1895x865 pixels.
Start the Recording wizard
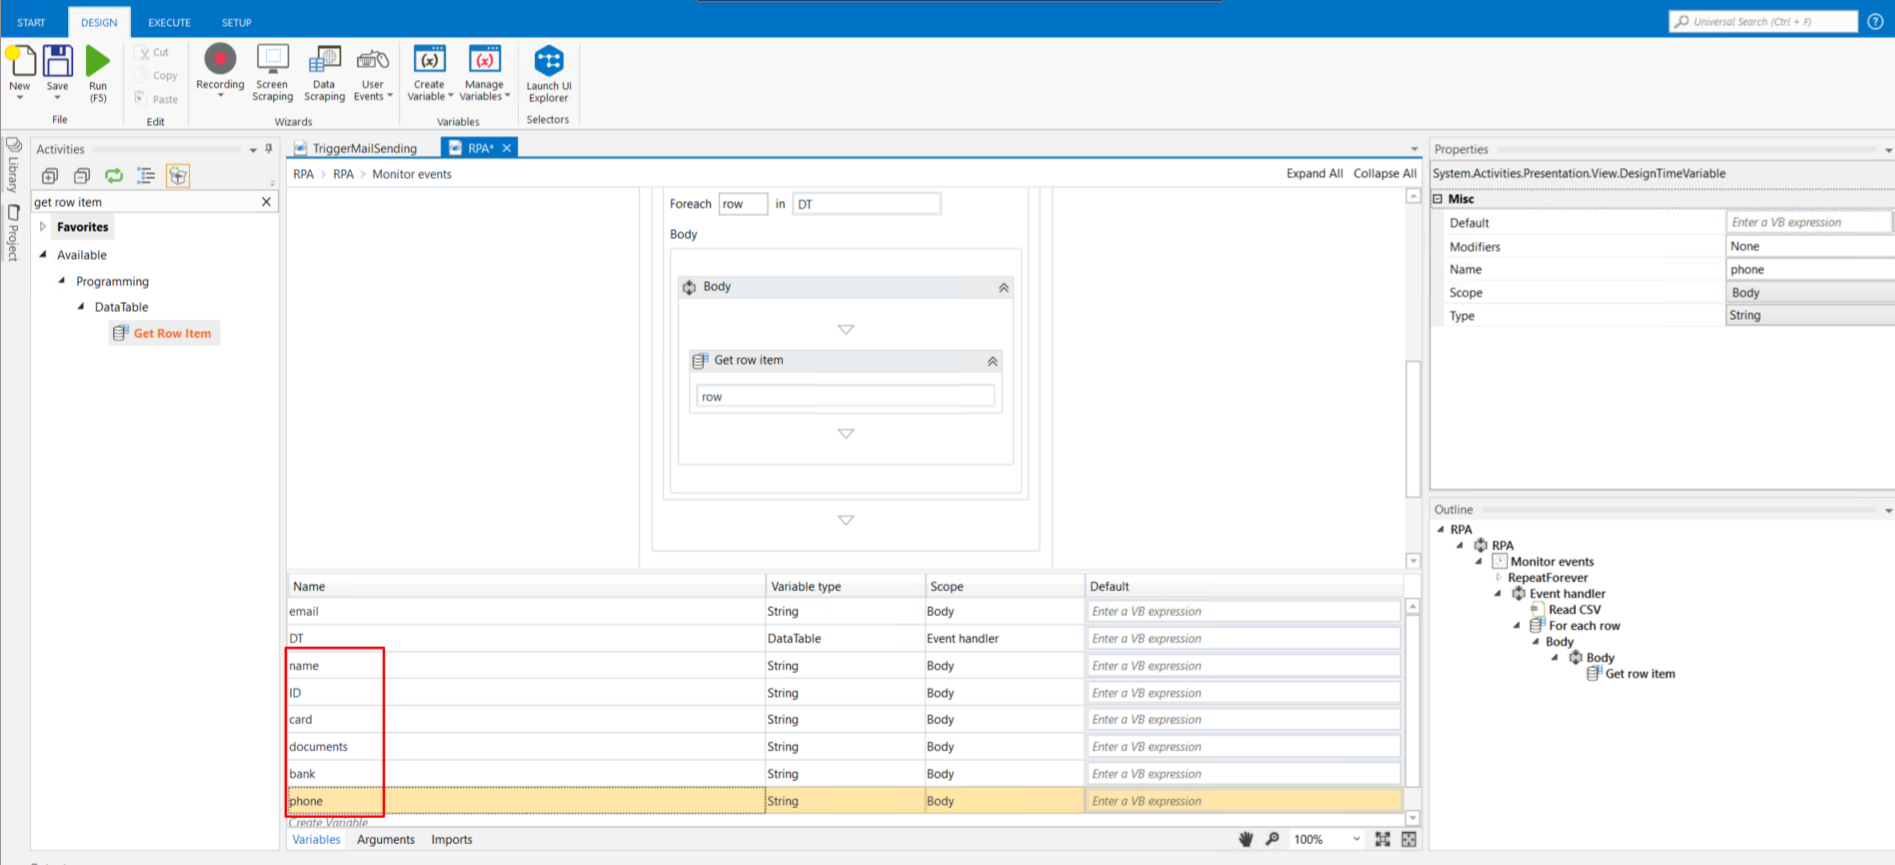click(220, 60)
